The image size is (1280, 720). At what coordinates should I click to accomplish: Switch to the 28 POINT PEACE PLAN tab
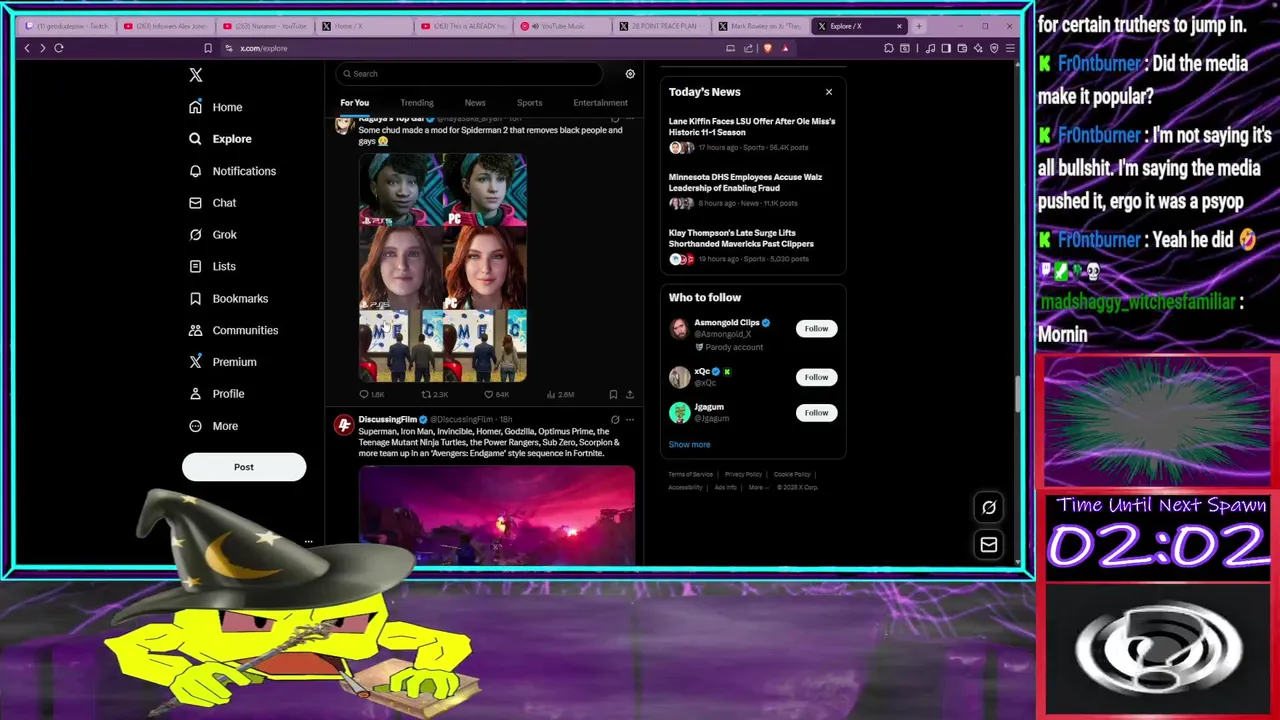pyautogui.click(x=660, y=26)
